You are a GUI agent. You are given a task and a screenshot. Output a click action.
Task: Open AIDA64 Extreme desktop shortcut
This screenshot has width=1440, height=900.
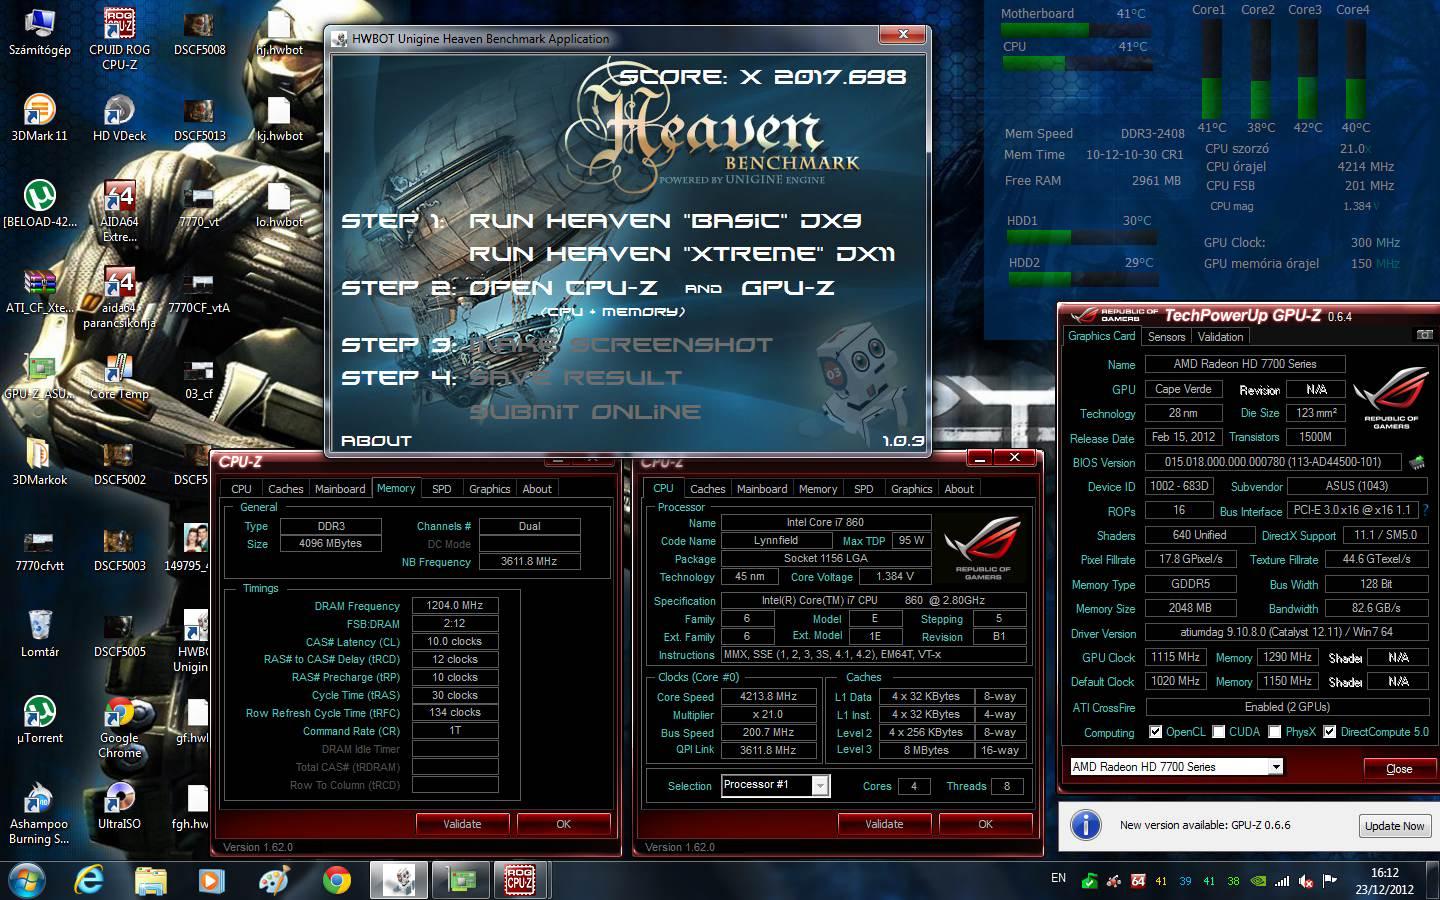click(119, 211)
